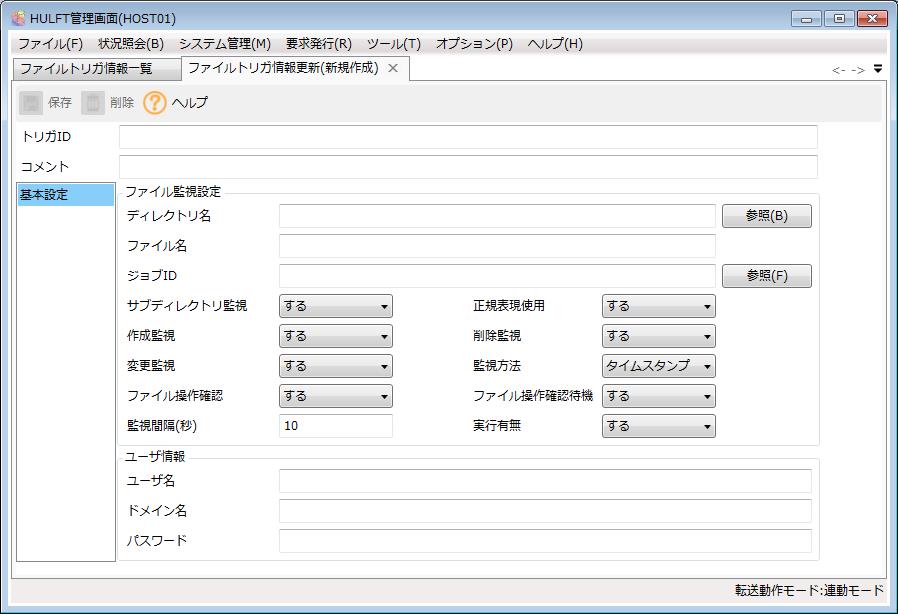Open the ファイル操作確認 dropdown
Viewport: 898px width, 614px height.
(336, 396)
